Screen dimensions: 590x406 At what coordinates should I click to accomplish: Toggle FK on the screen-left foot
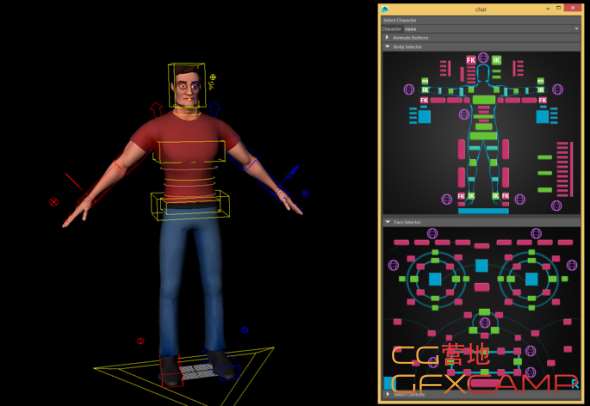[x=461, y=196]
